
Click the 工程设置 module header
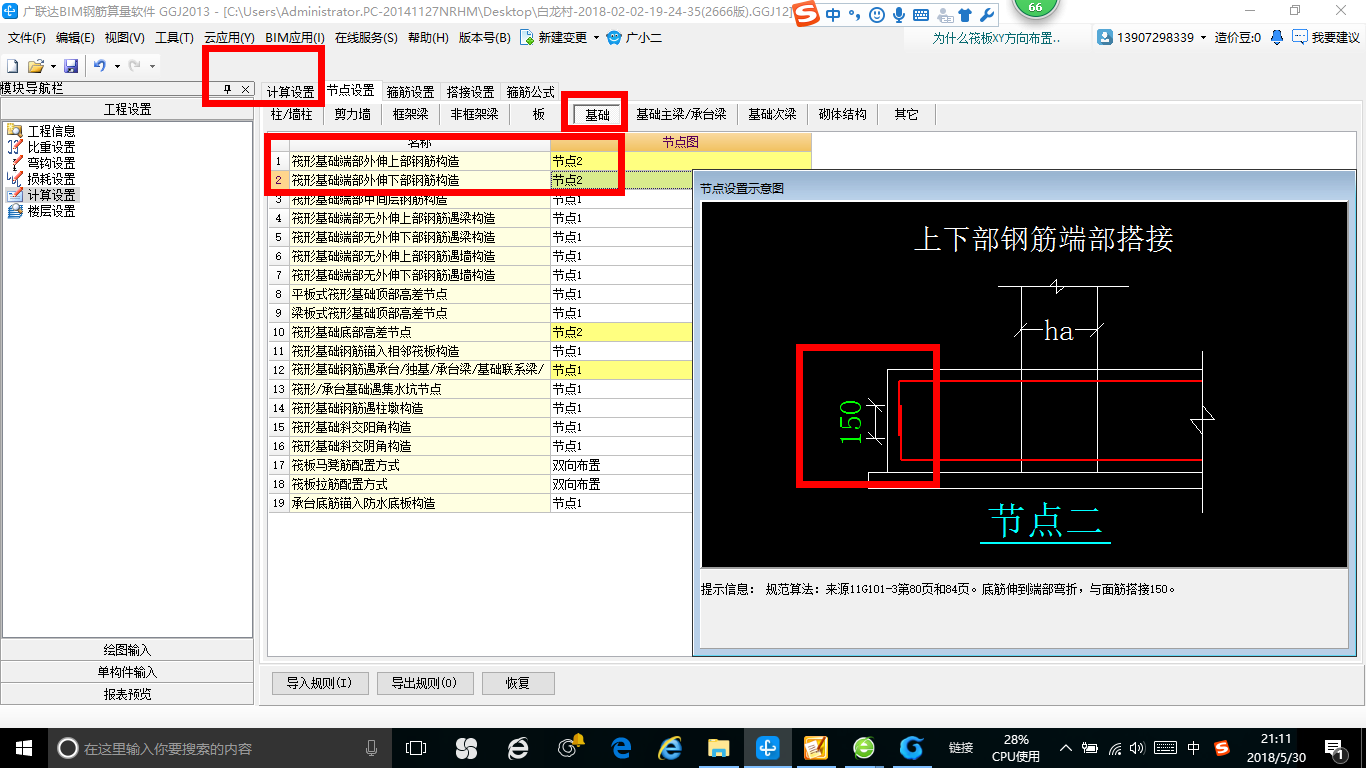[127, 109]
